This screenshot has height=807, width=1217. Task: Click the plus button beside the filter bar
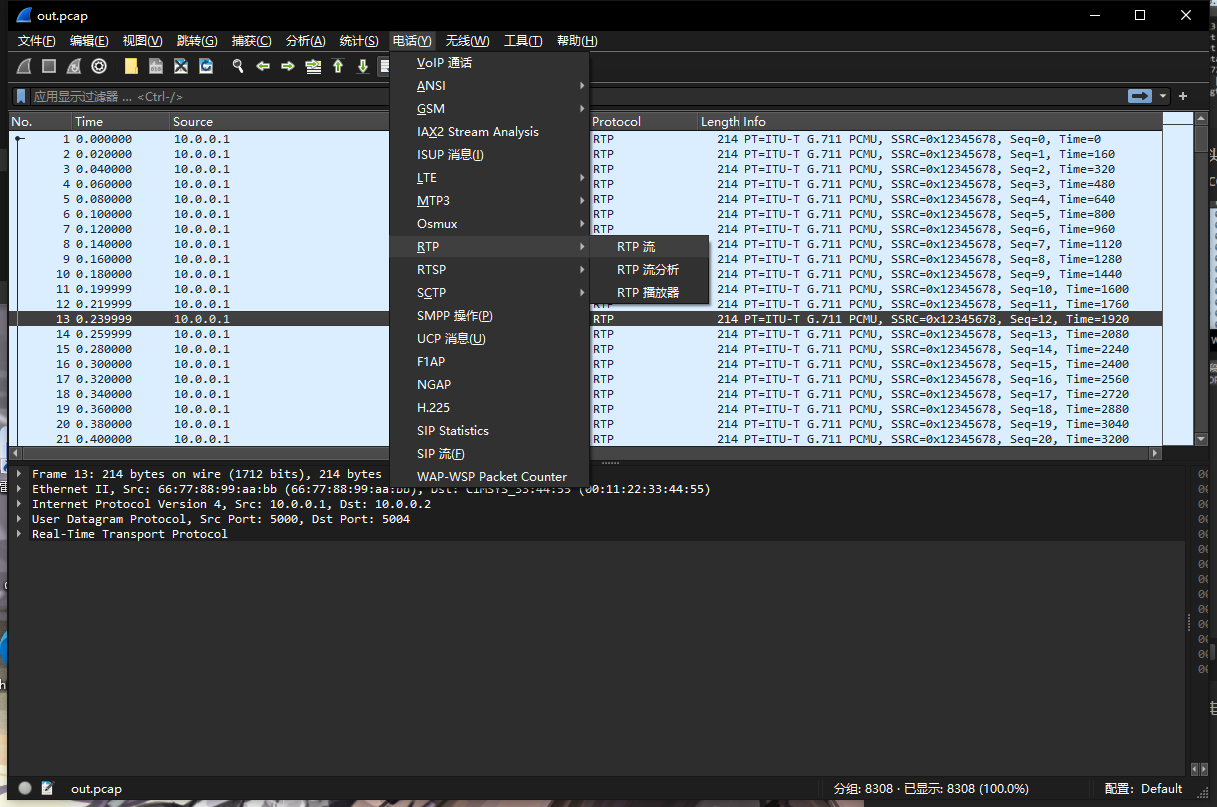(1183, 96)
